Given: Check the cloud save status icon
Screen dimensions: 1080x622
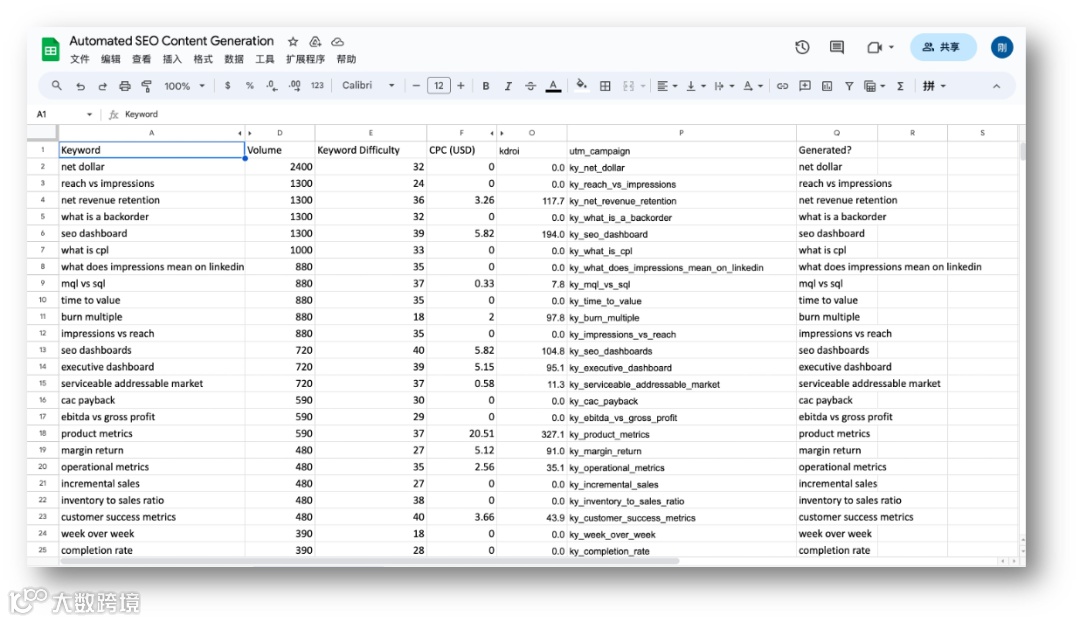Looking at the screenshot, I should click(337, 41).
